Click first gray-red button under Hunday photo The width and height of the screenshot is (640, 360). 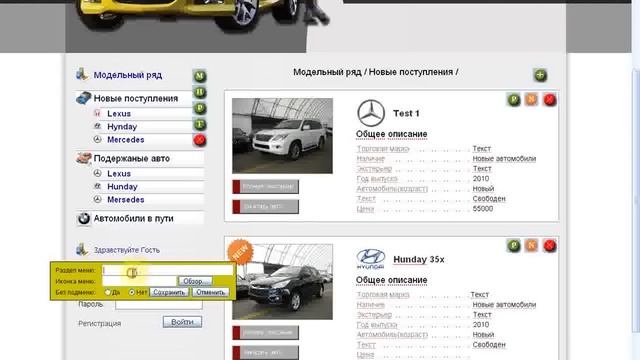tap(265, 333)
